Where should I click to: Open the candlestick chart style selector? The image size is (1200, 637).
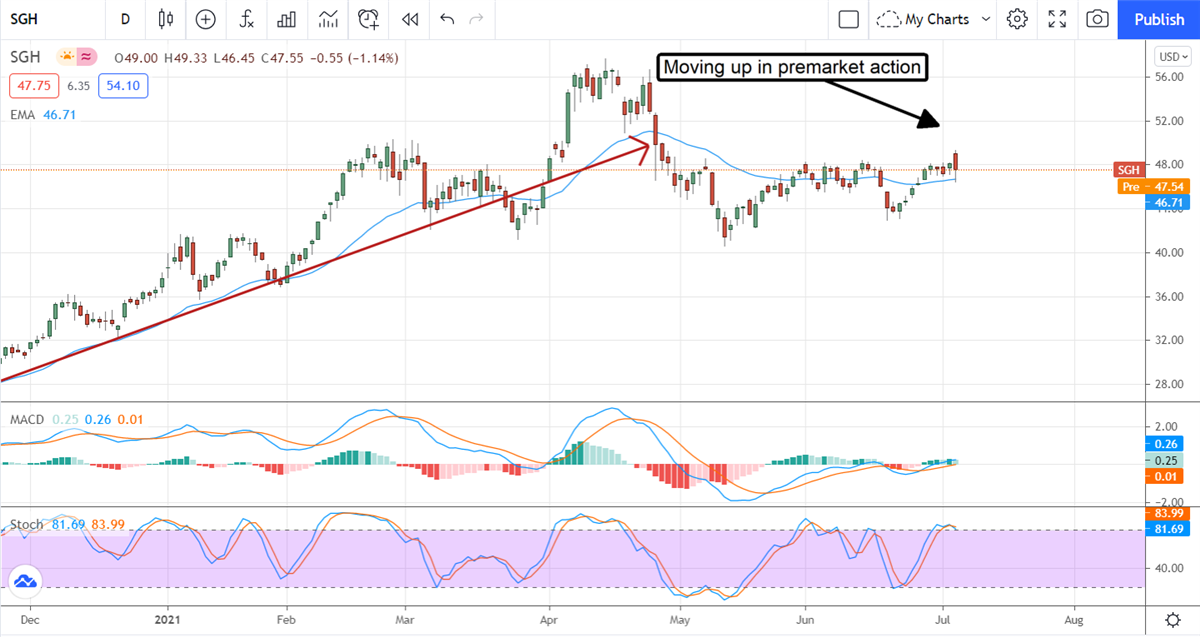166,19
